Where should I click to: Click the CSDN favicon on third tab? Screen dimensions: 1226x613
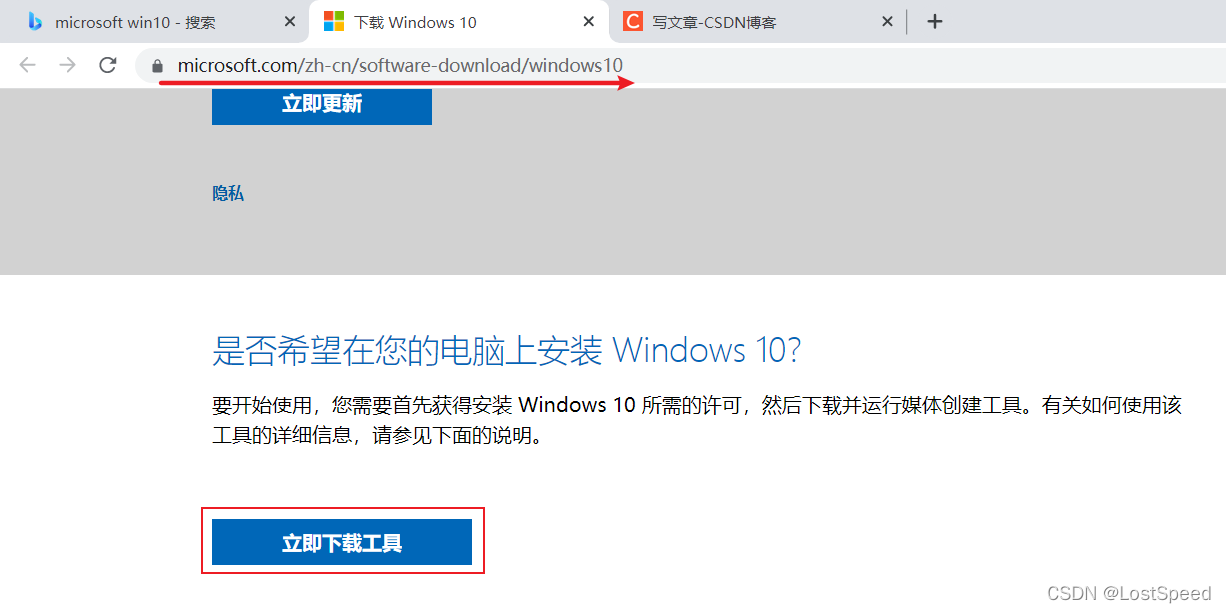coord(632,21)
